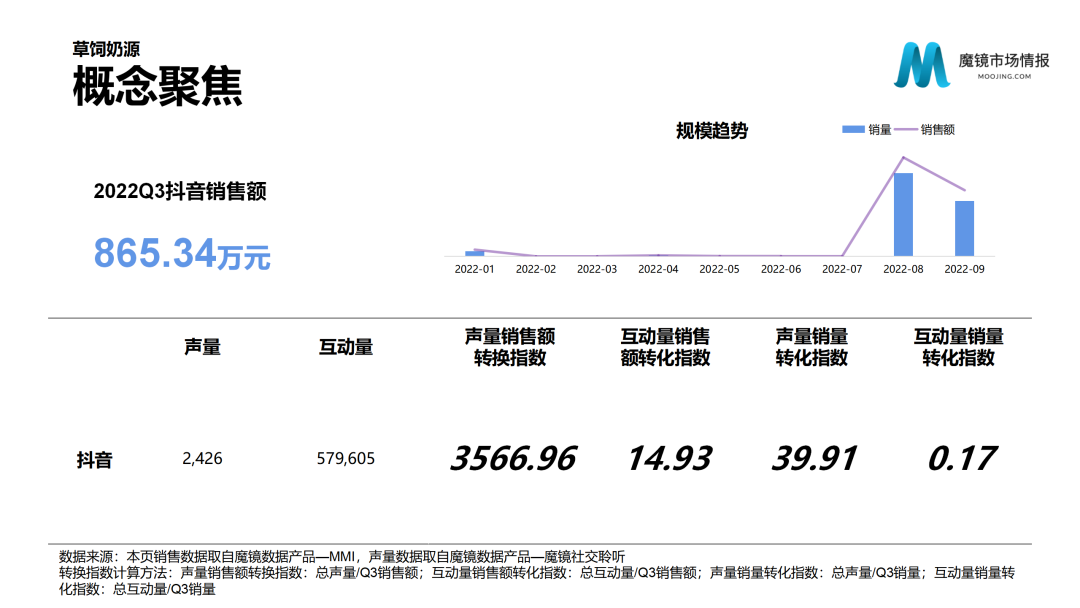Viewport: 1080px width, 608px height.
Task: Select the 概念聚焦 title
Action: tap(158, 87)
